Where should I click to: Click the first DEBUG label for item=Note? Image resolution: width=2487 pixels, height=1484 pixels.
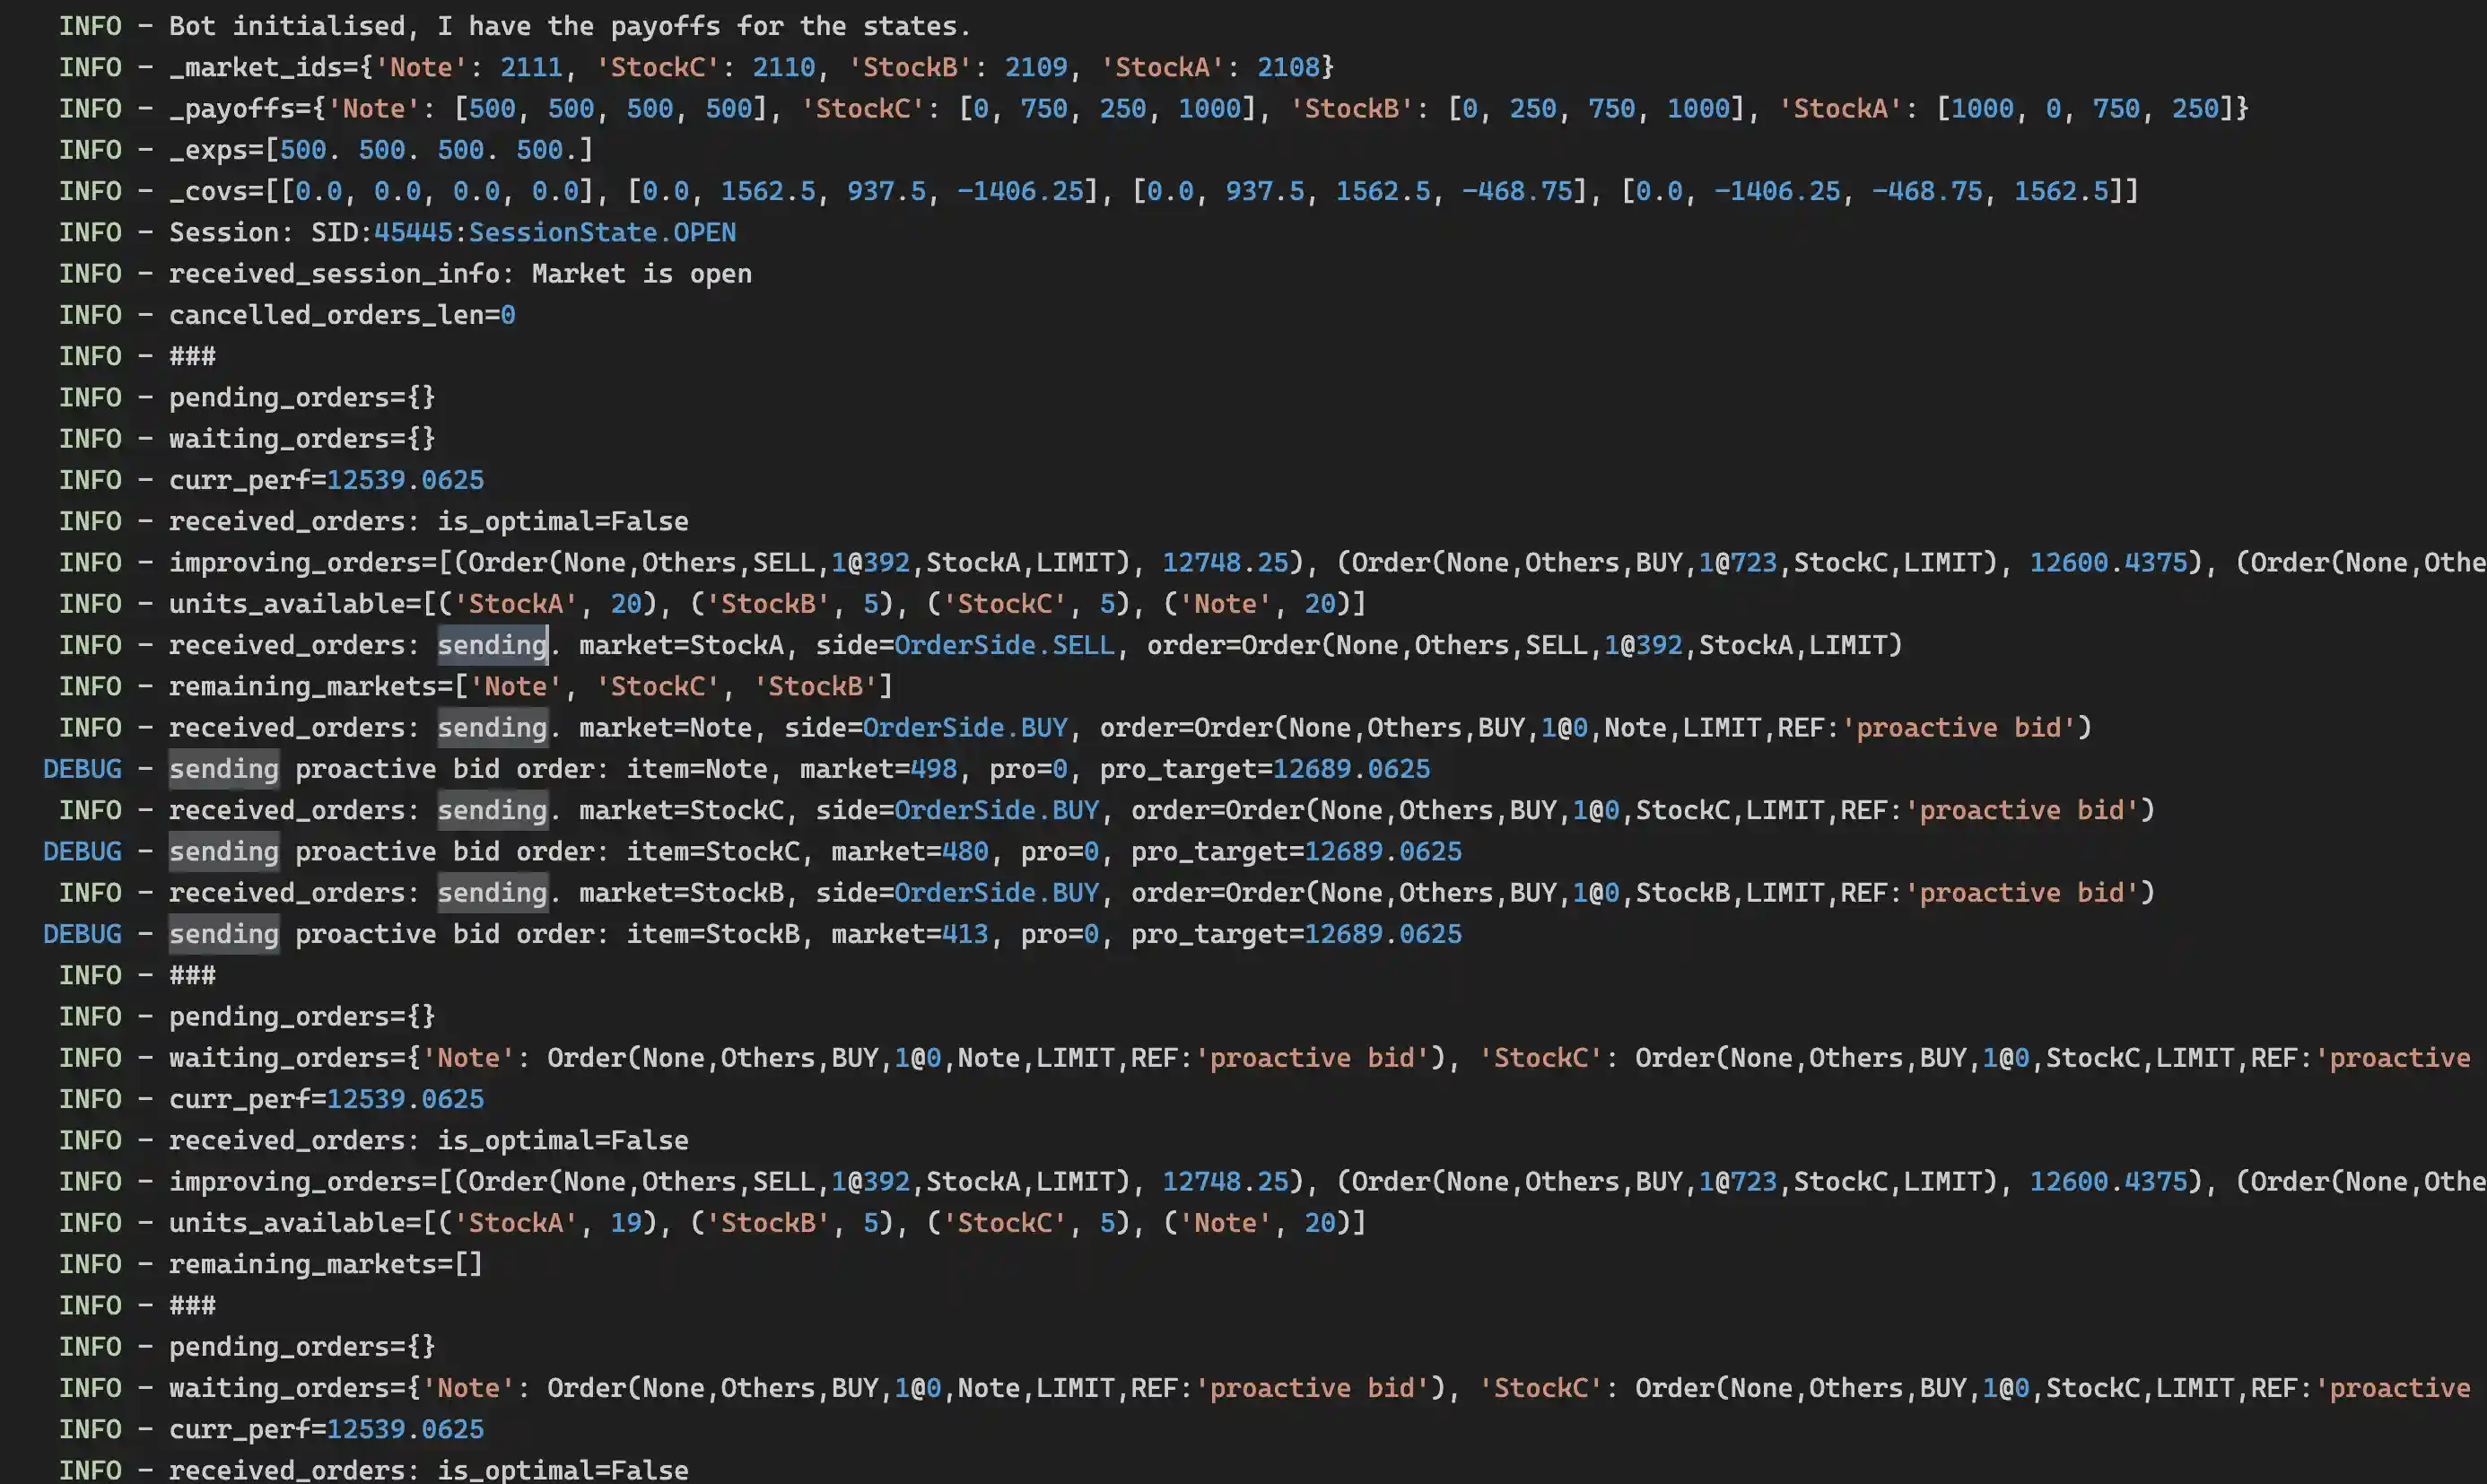(82, 769)
